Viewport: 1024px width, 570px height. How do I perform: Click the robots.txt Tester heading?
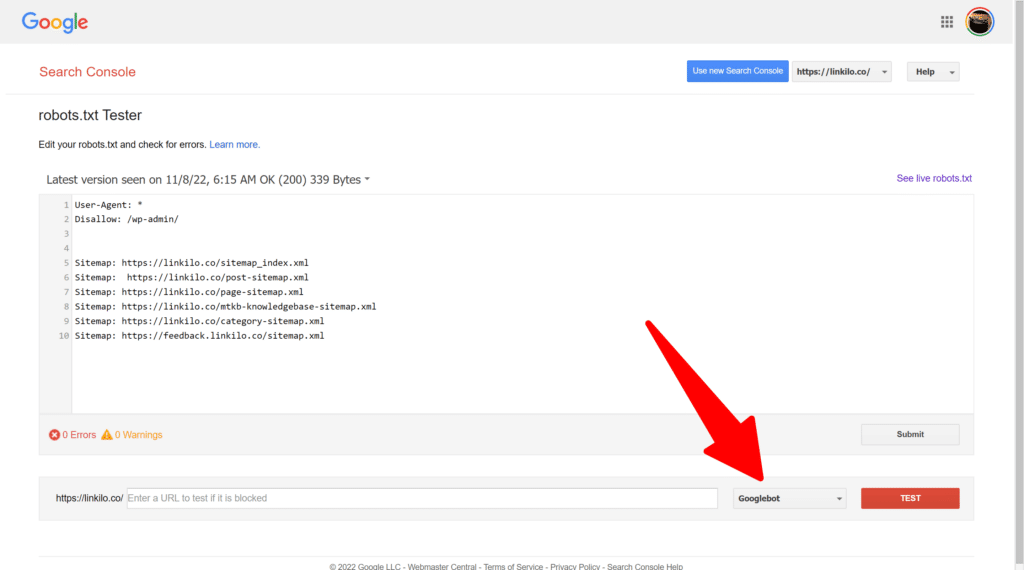click(90, 116)
